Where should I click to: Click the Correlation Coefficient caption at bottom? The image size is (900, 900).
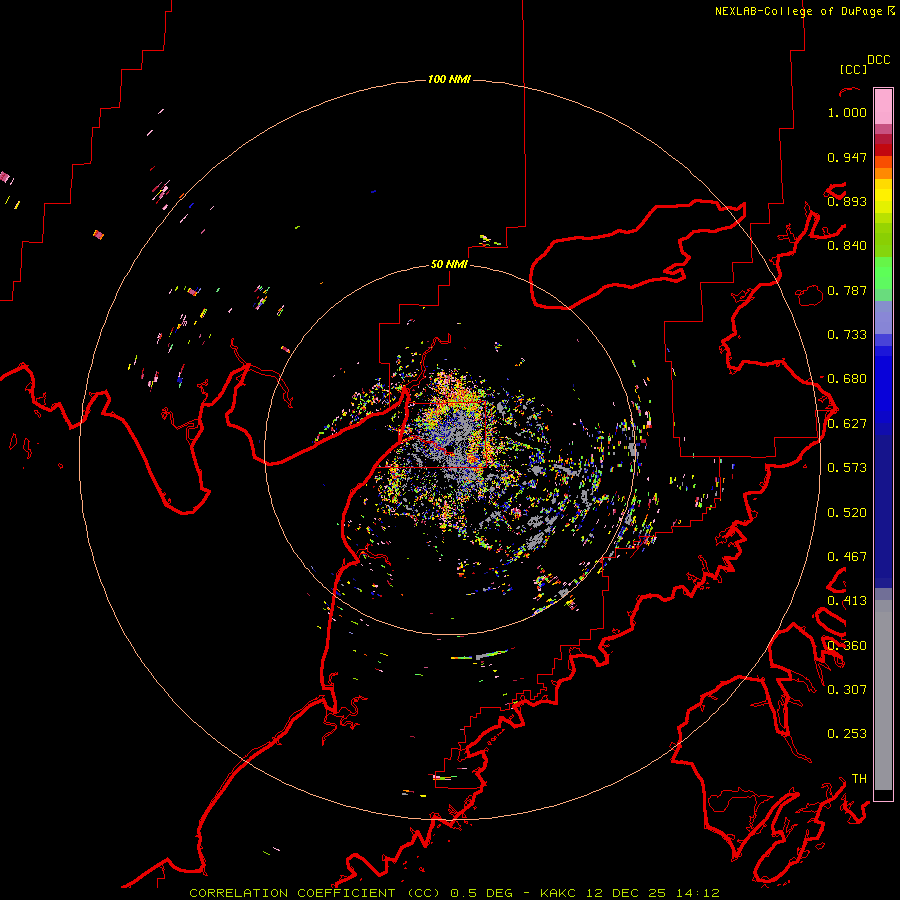(x=454, y=893)
